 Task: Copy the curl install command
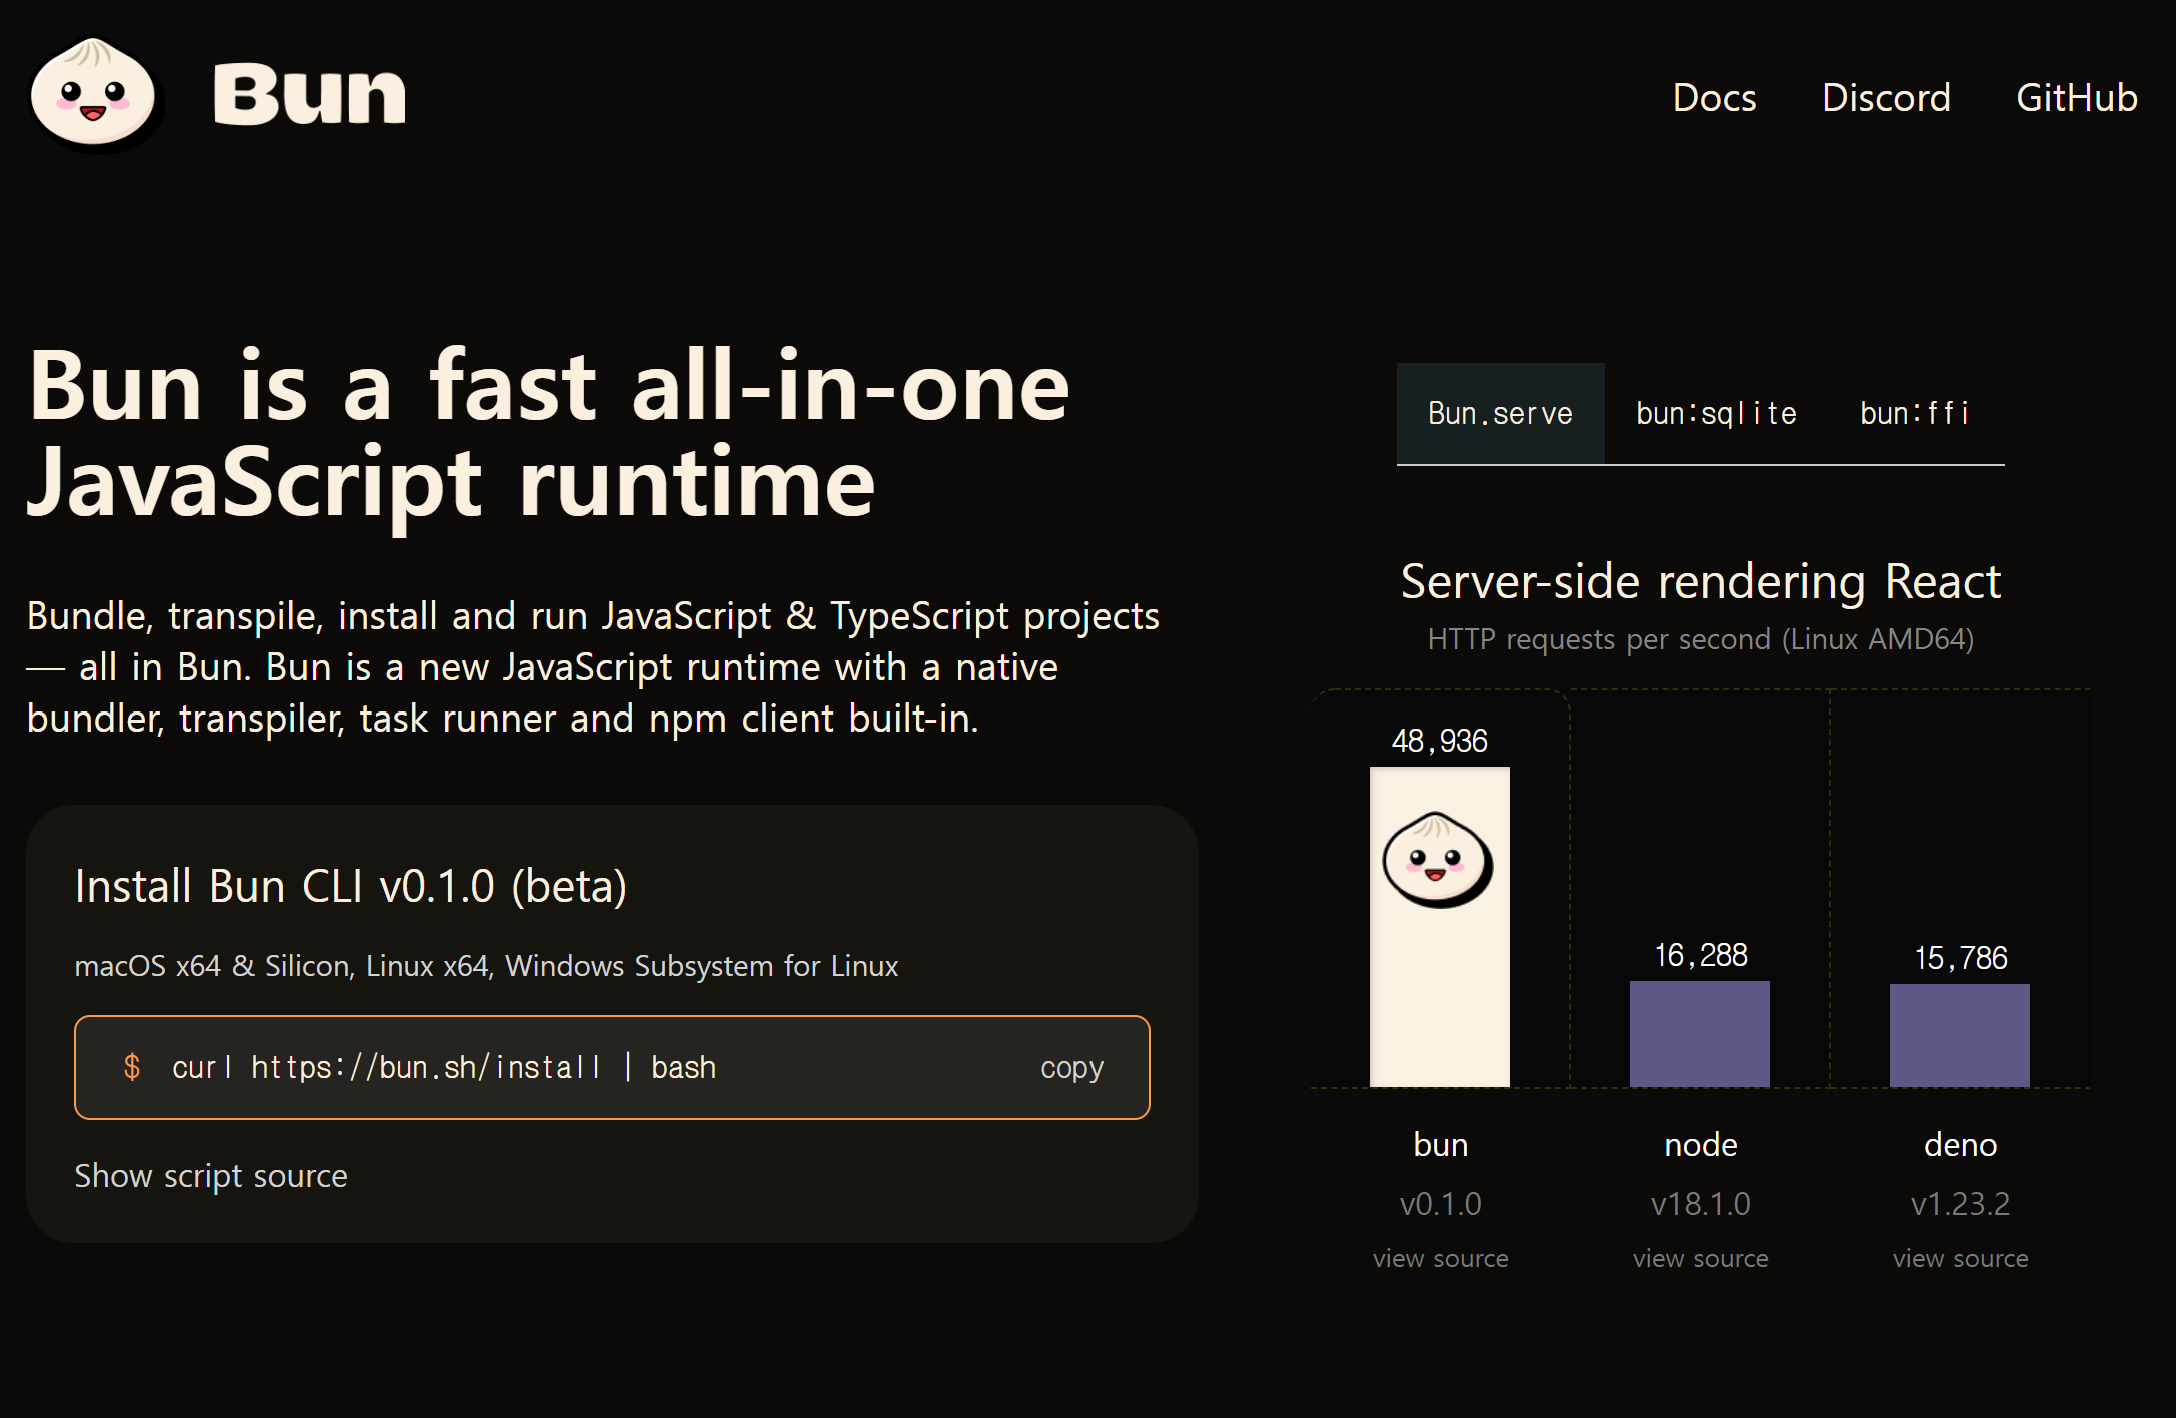pos(1071,1067)
